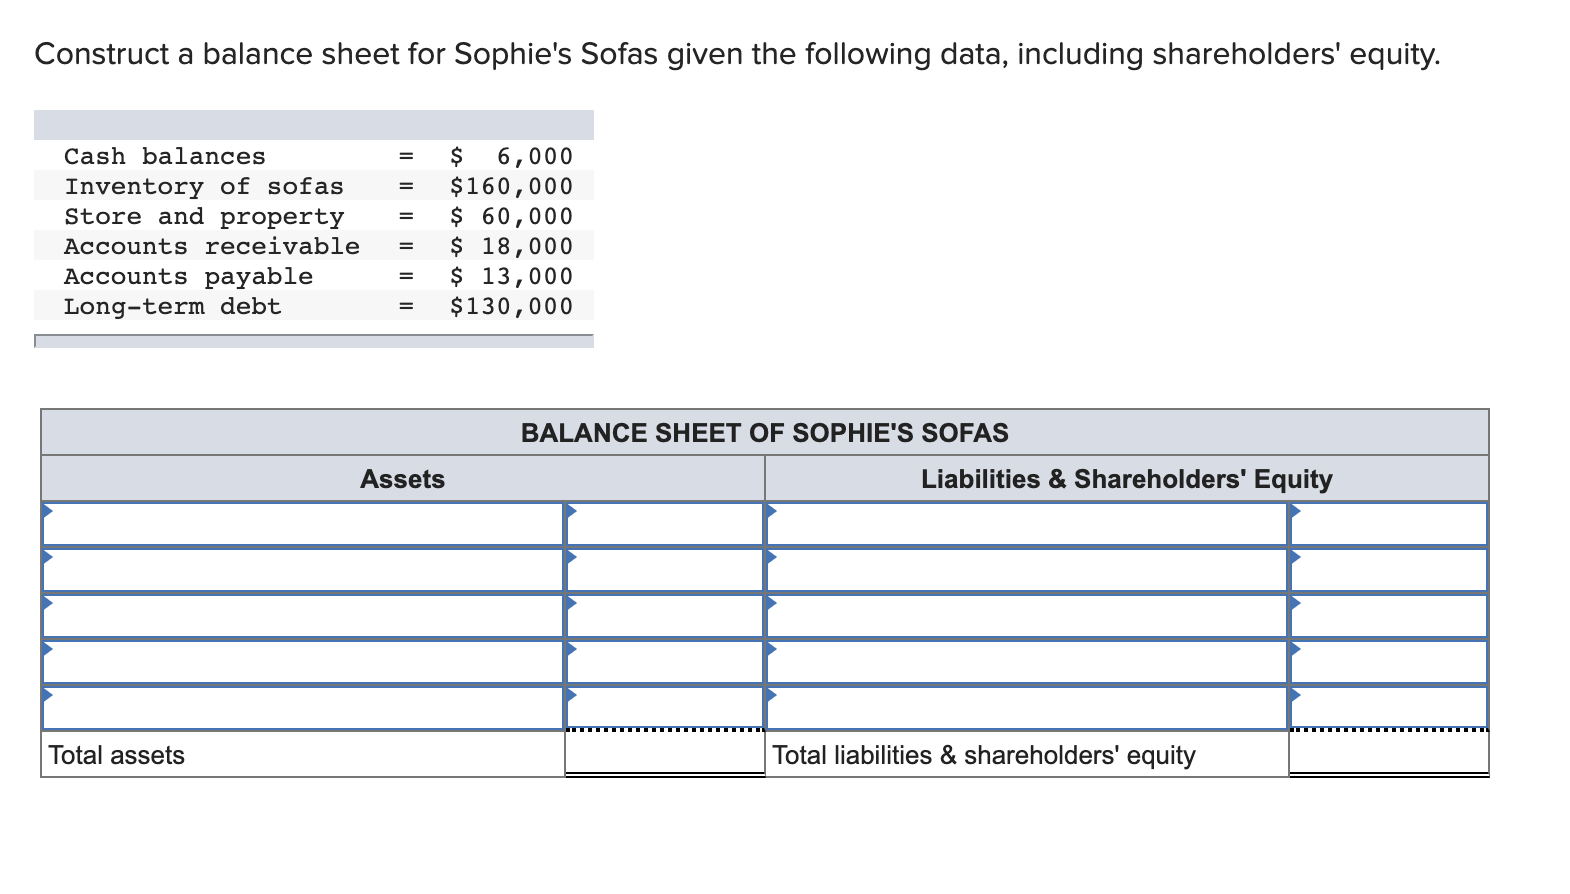Click the dotted total liabilities amount field
This screenshot has height=894, width=1570.
tap(1389, 755)
